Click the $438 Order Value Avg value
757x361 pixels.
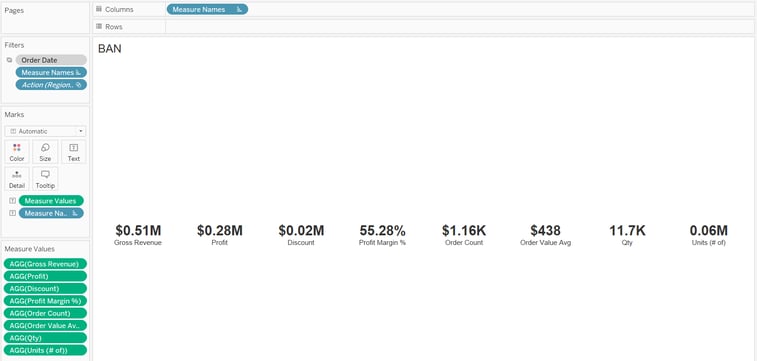pos(546,231)
